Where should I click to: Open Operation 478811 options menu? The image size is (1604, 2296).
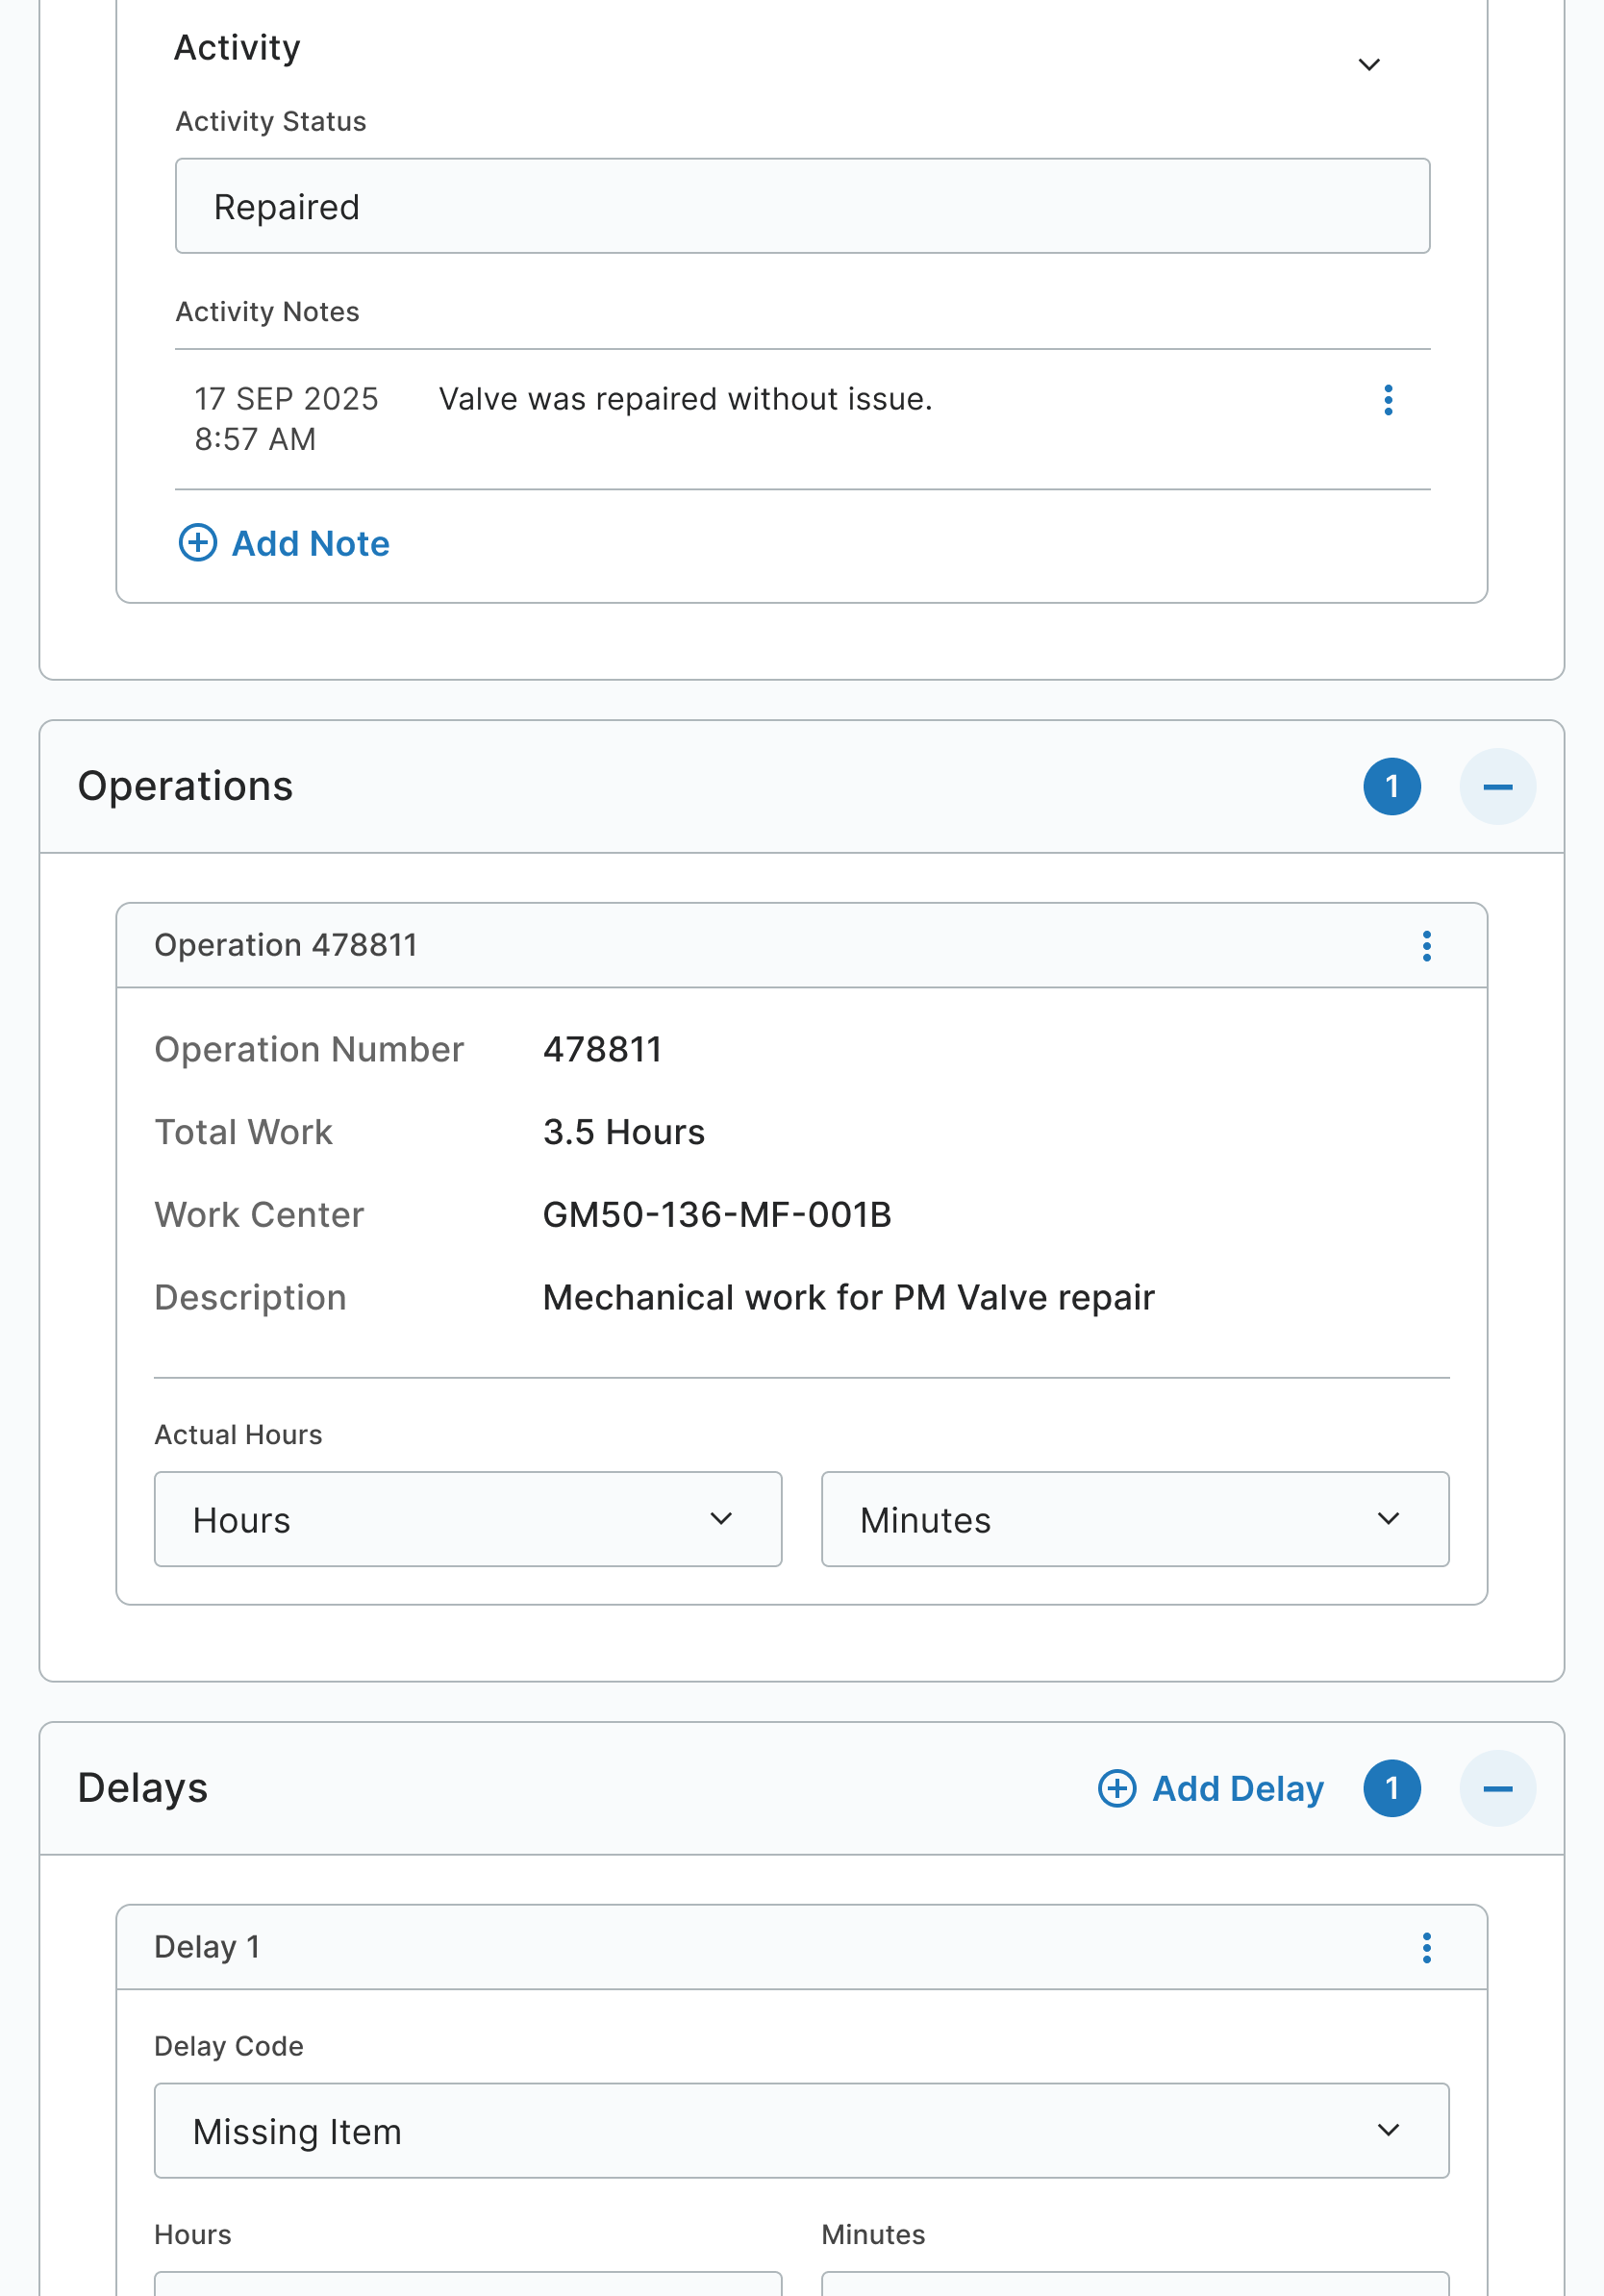click(1426, 946)
